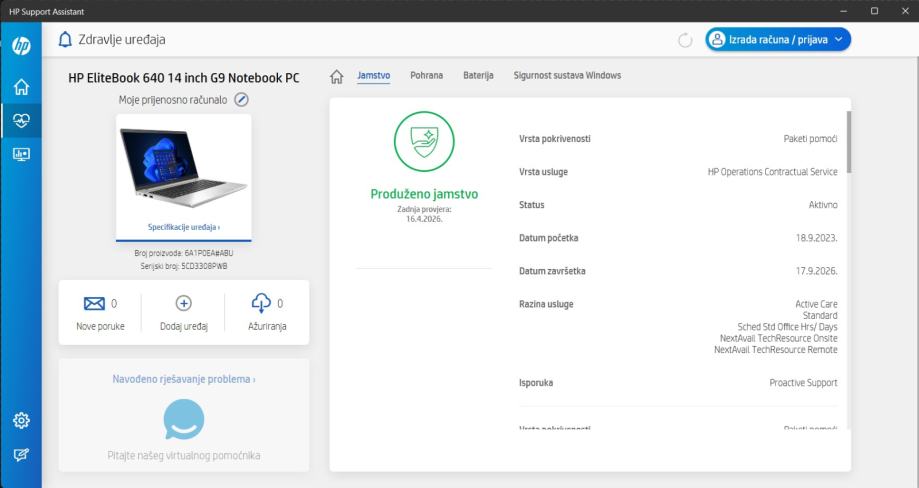Open Nove poruke envelope icon
The height and width of the screenshot is (488, 919).
point(93,303)
